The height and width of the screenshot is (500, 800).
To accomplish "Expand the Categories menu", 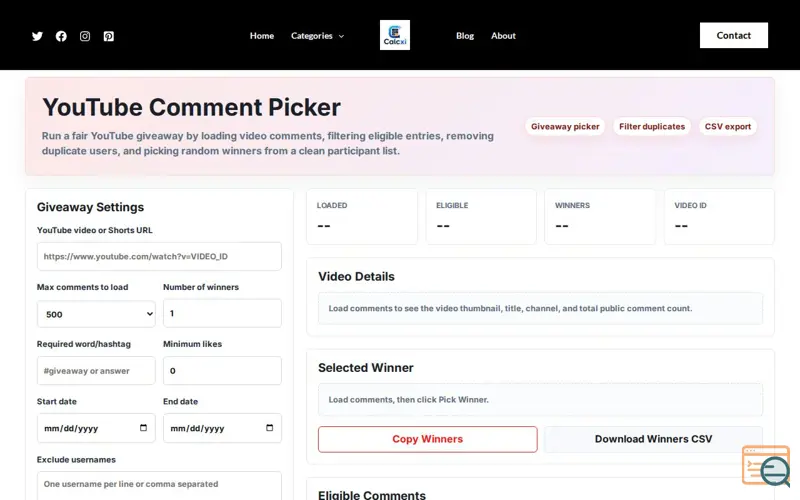I will click(x=317, y=36).
